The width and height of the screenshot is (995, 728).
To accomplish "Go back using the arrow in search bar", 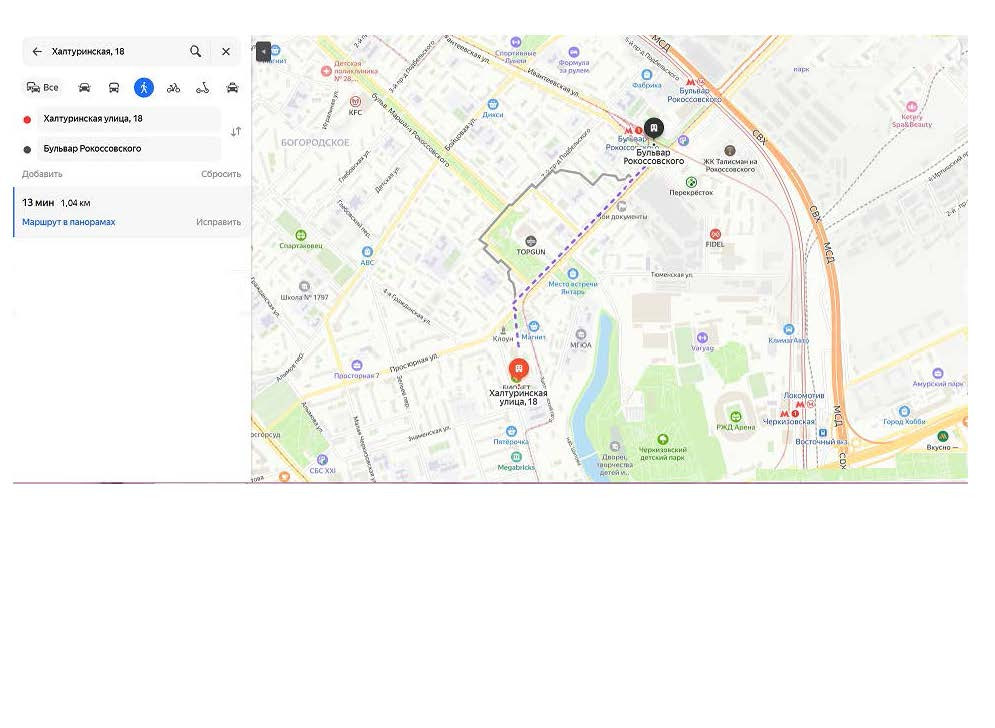I will point(37,51).
